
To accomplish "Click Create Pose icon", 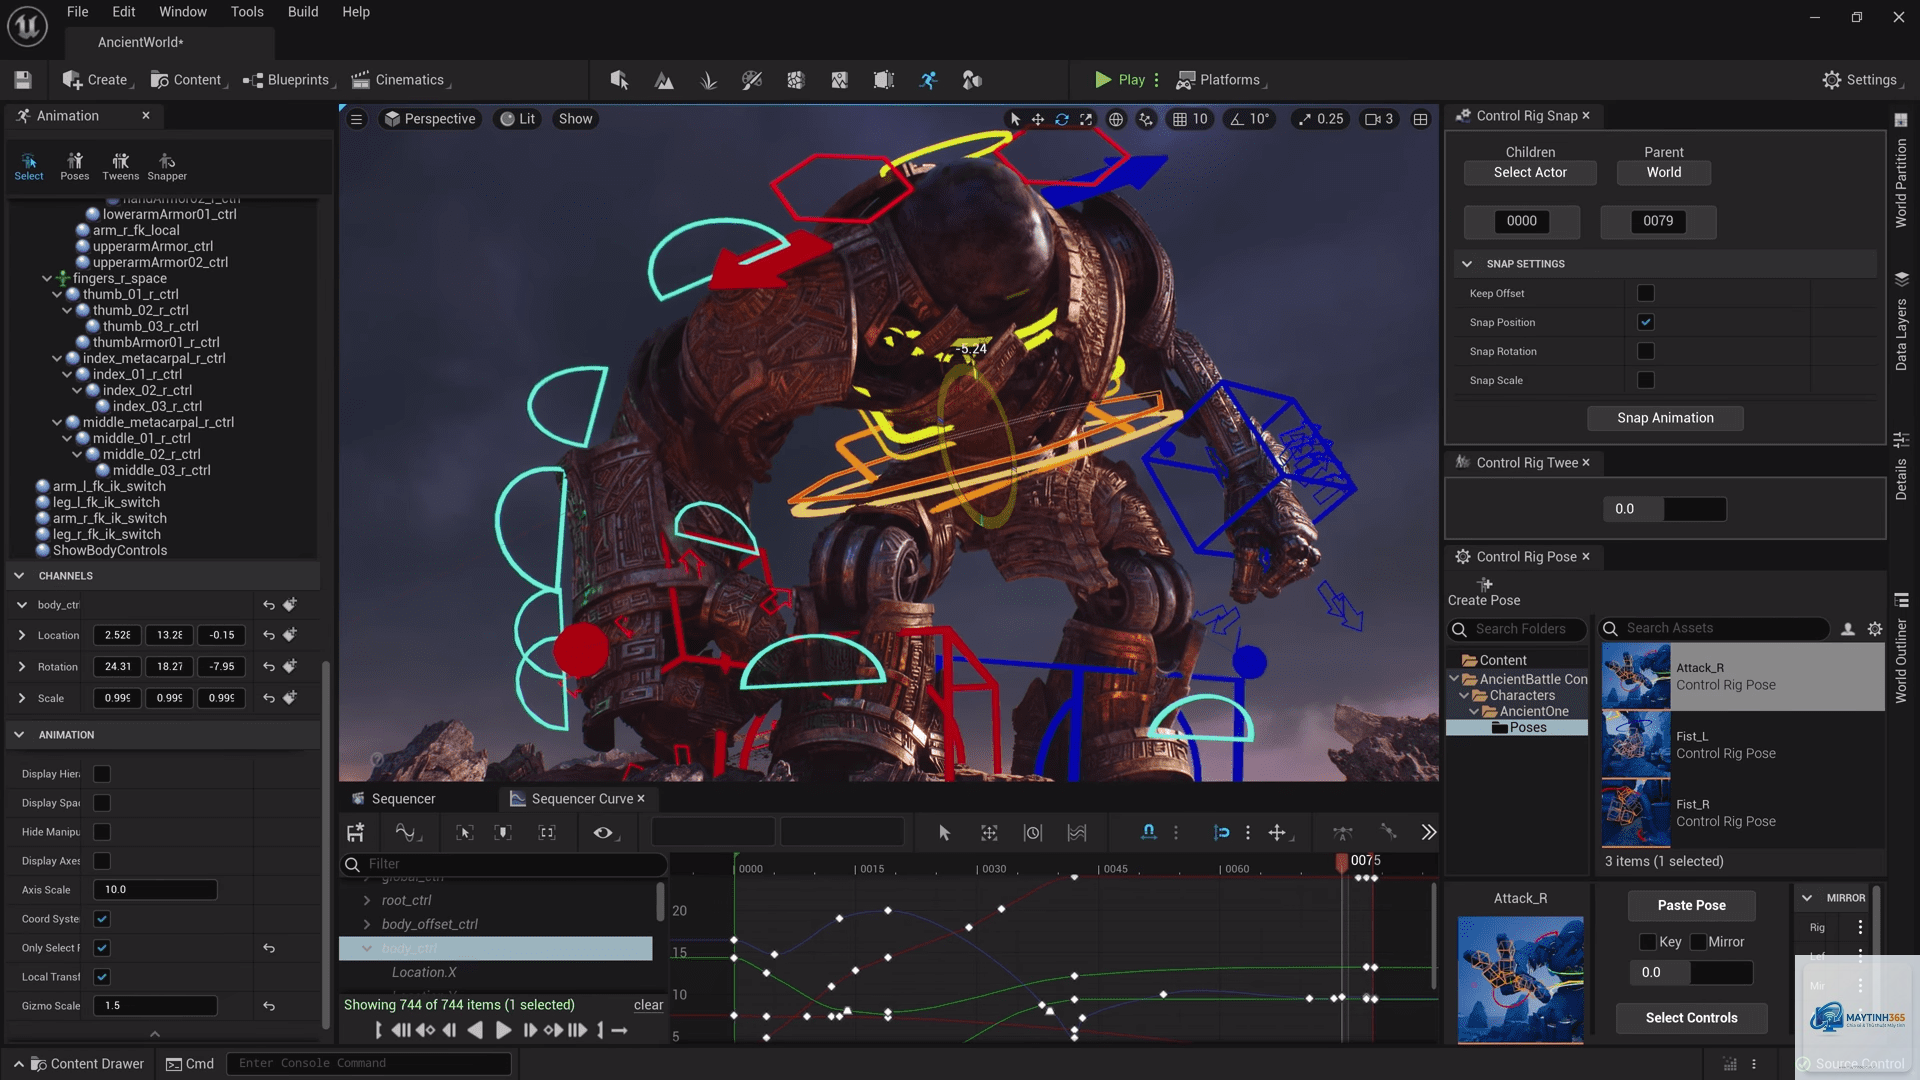I will (x=1485, y=584).
